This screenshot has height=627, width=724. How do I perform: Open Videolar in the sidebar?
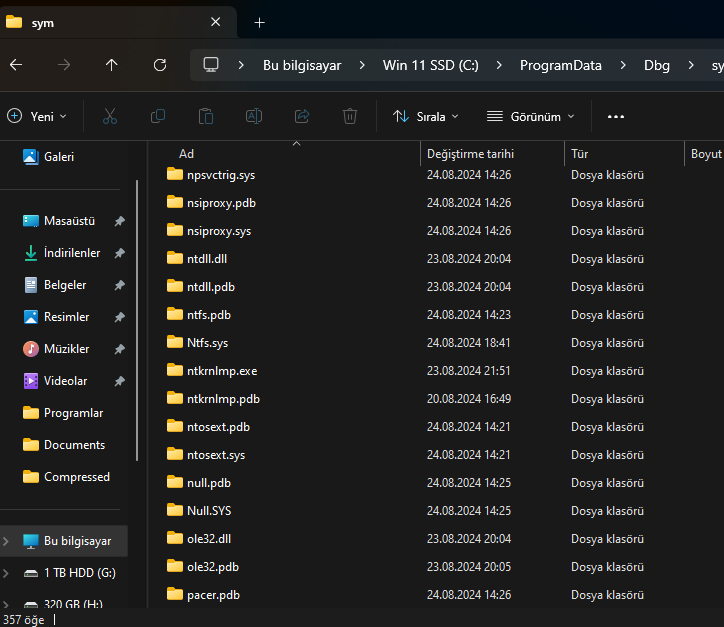click(x=65, y=380)
